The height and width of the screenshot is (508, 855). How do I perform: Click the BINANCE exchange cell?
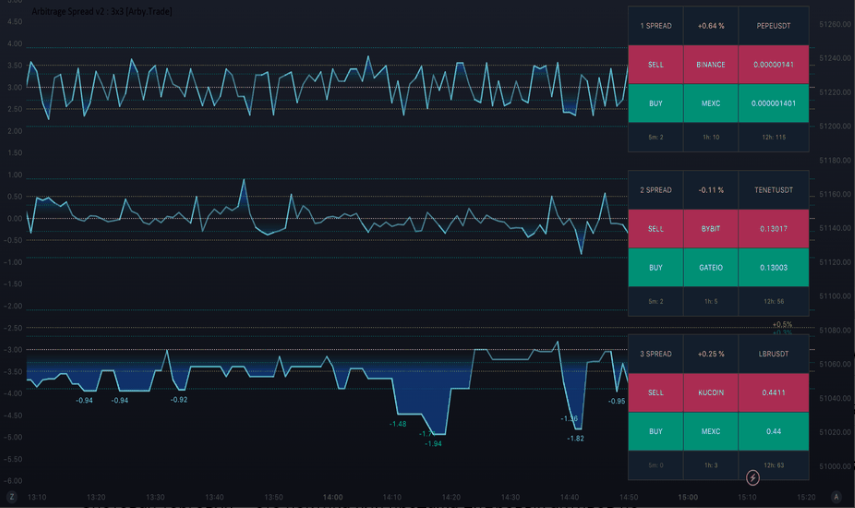(711, 64)
